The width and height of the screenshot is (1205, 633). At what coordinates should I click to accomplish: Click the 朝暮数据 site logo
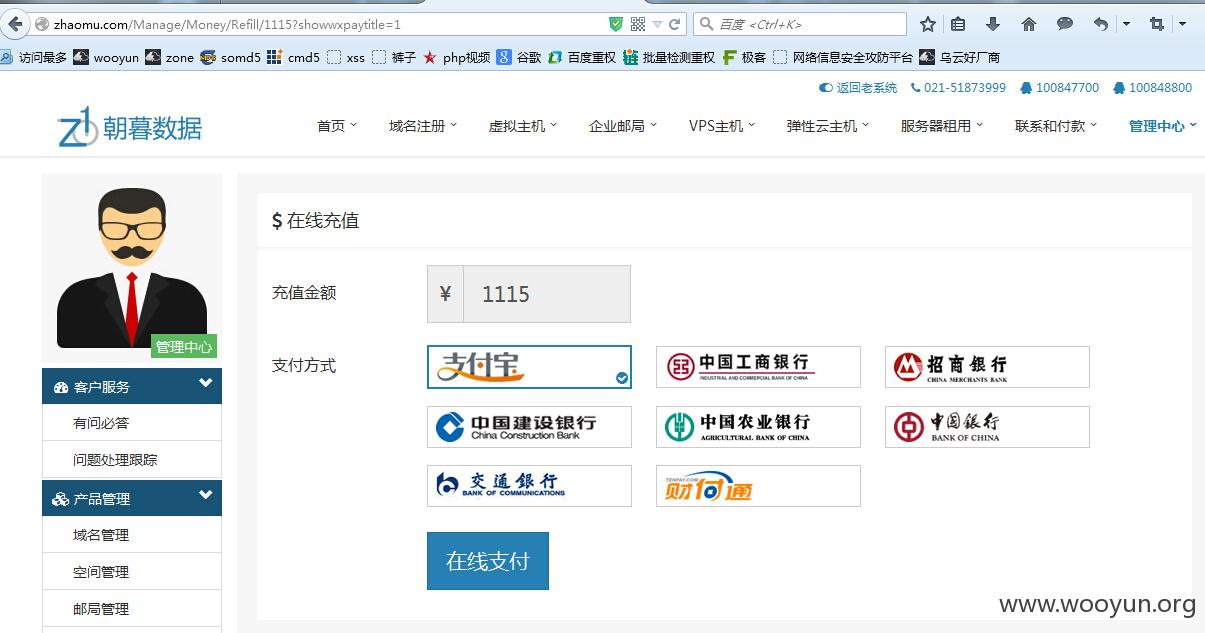pos(130,127)
